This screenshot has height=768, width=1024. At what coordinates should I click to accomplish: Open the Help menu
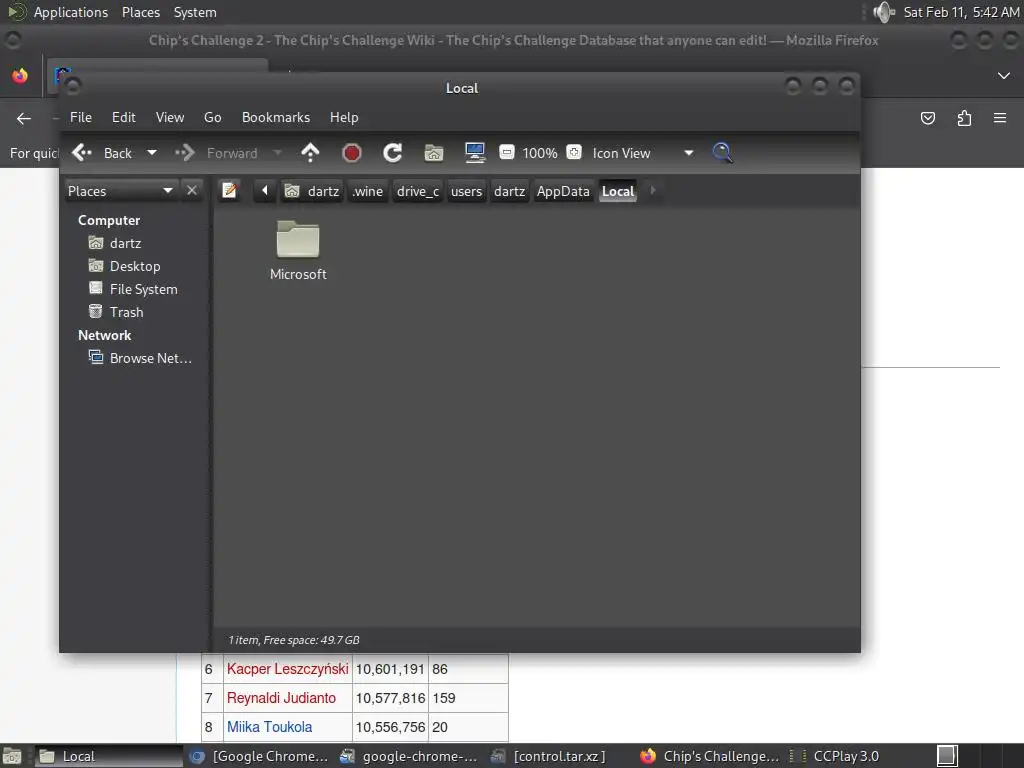(x=344, y=118)
